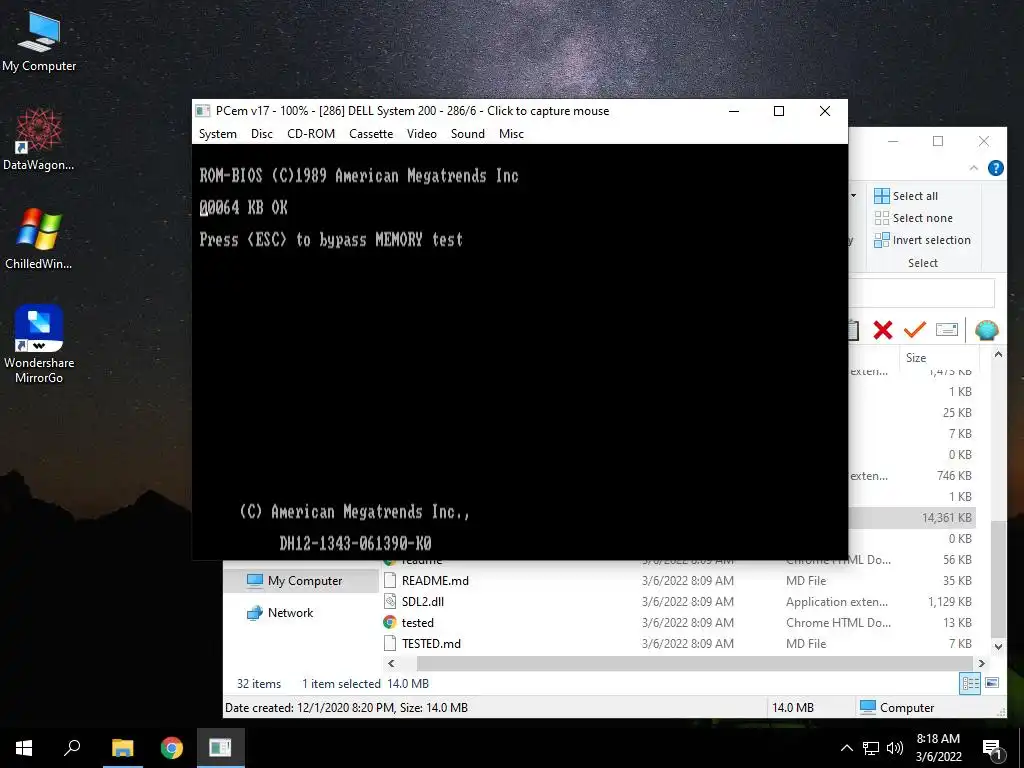The height and width of the screenshot is (768, 1024).
Task: Click the 746 KB size cell
Action: 953,475
